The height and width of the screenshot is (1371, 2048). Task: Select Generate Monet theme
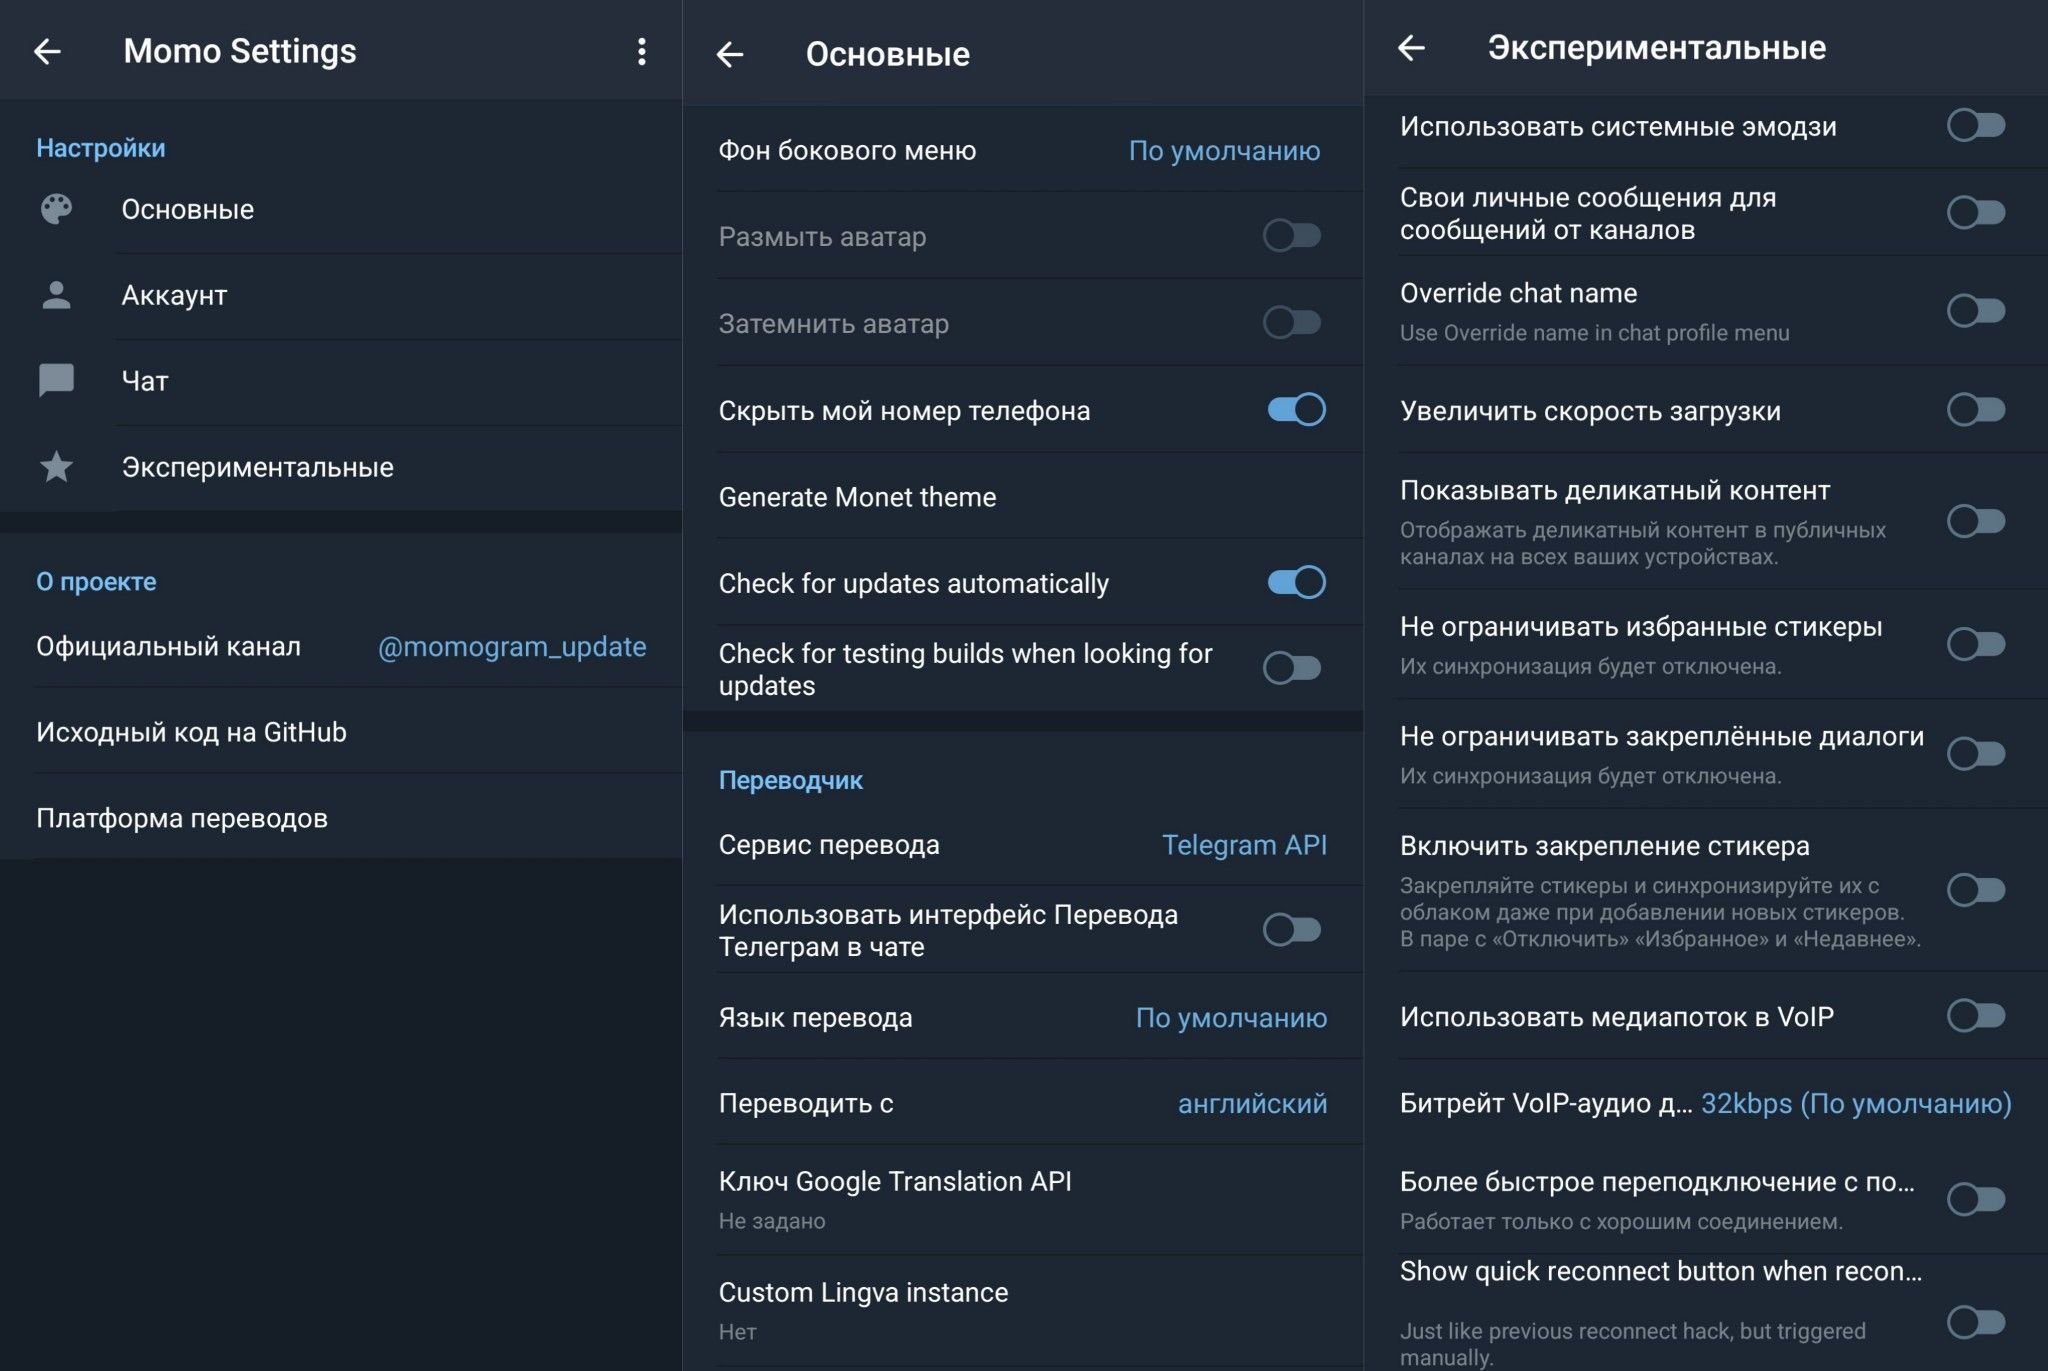tap(1023, 497)
